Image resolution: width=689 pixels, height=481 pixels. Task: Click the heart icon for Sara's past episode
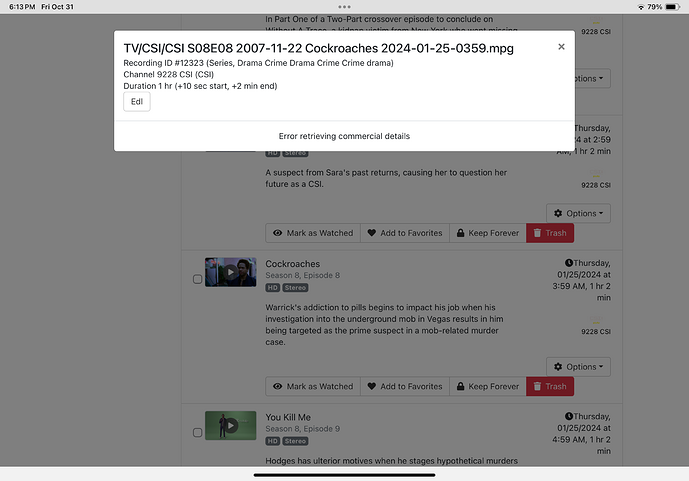pyautogui.click(x=371, y=233)
